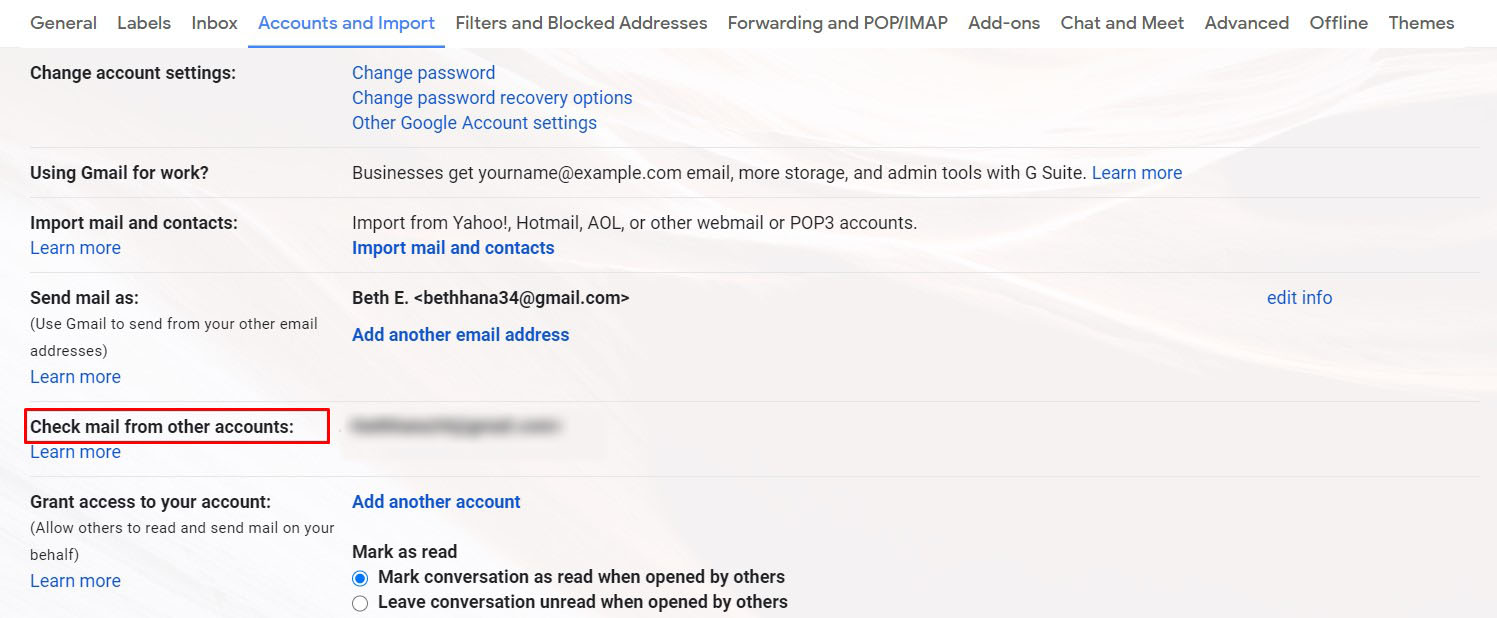Switch to the Labels tab
1497x618 pixels.
point(144,23)
